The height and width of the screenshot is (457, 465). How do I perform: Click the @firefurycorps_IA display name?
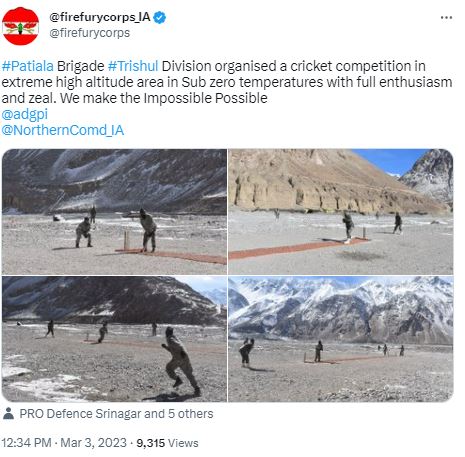point(100,17)
